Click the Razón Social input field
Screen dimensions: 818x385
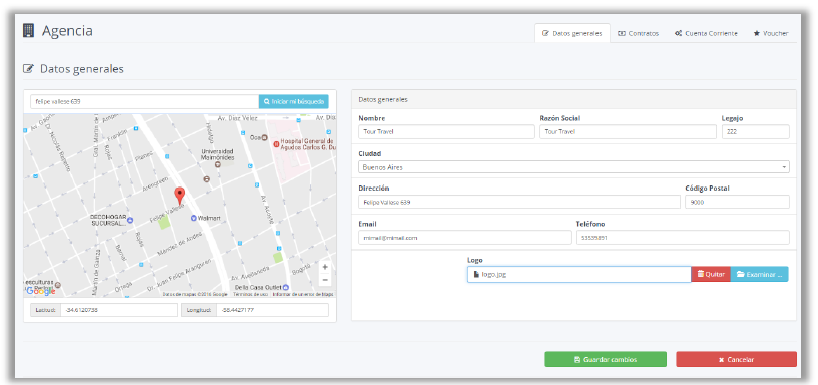click(x=628, y=131)
